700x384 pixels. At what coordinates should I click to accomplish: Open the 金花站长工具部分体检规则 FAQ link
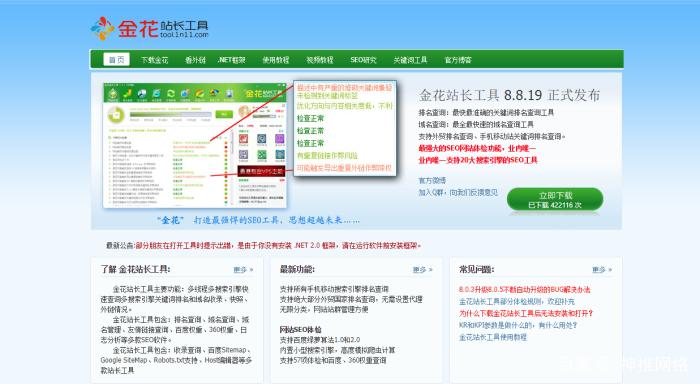tap(517, 302)
